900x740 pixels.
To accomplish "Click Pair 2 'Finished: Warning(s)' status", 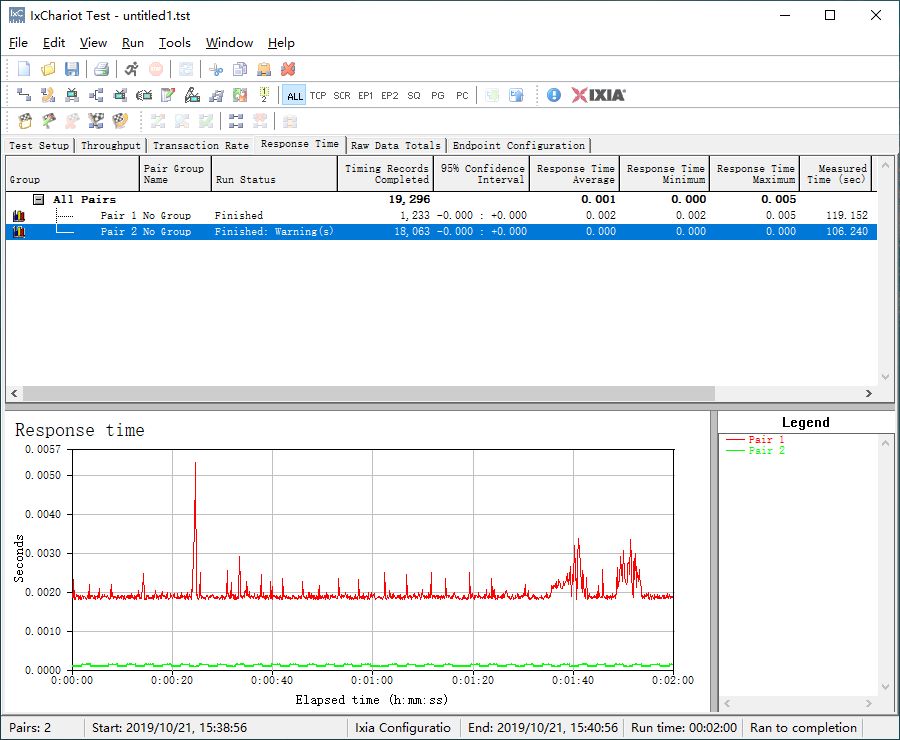I will [x=274, y=232].
